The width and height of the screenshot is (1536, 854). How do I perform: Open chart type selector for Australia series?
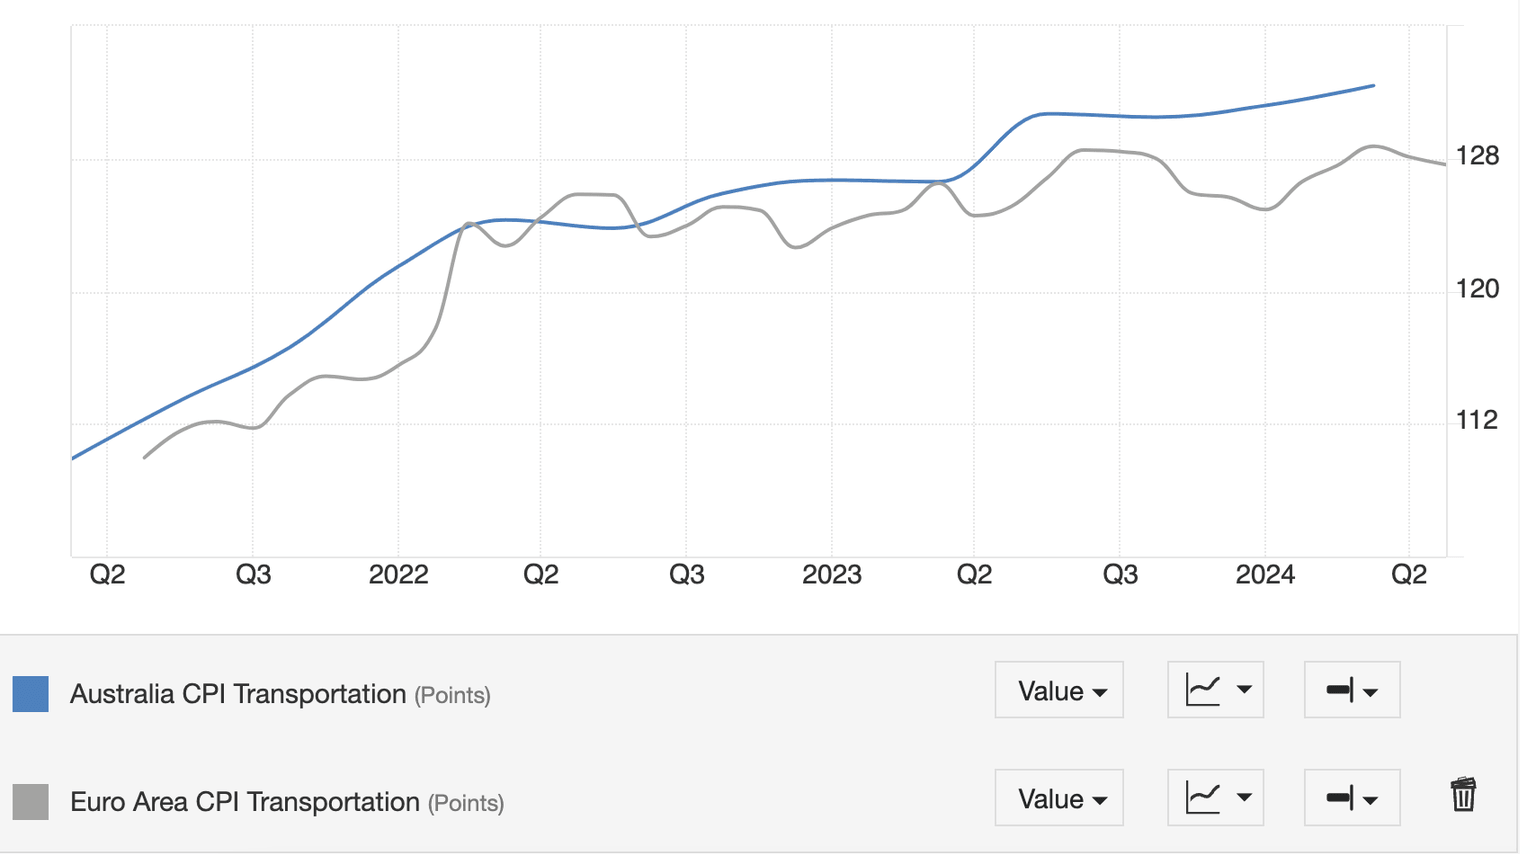coord(1215,690)
